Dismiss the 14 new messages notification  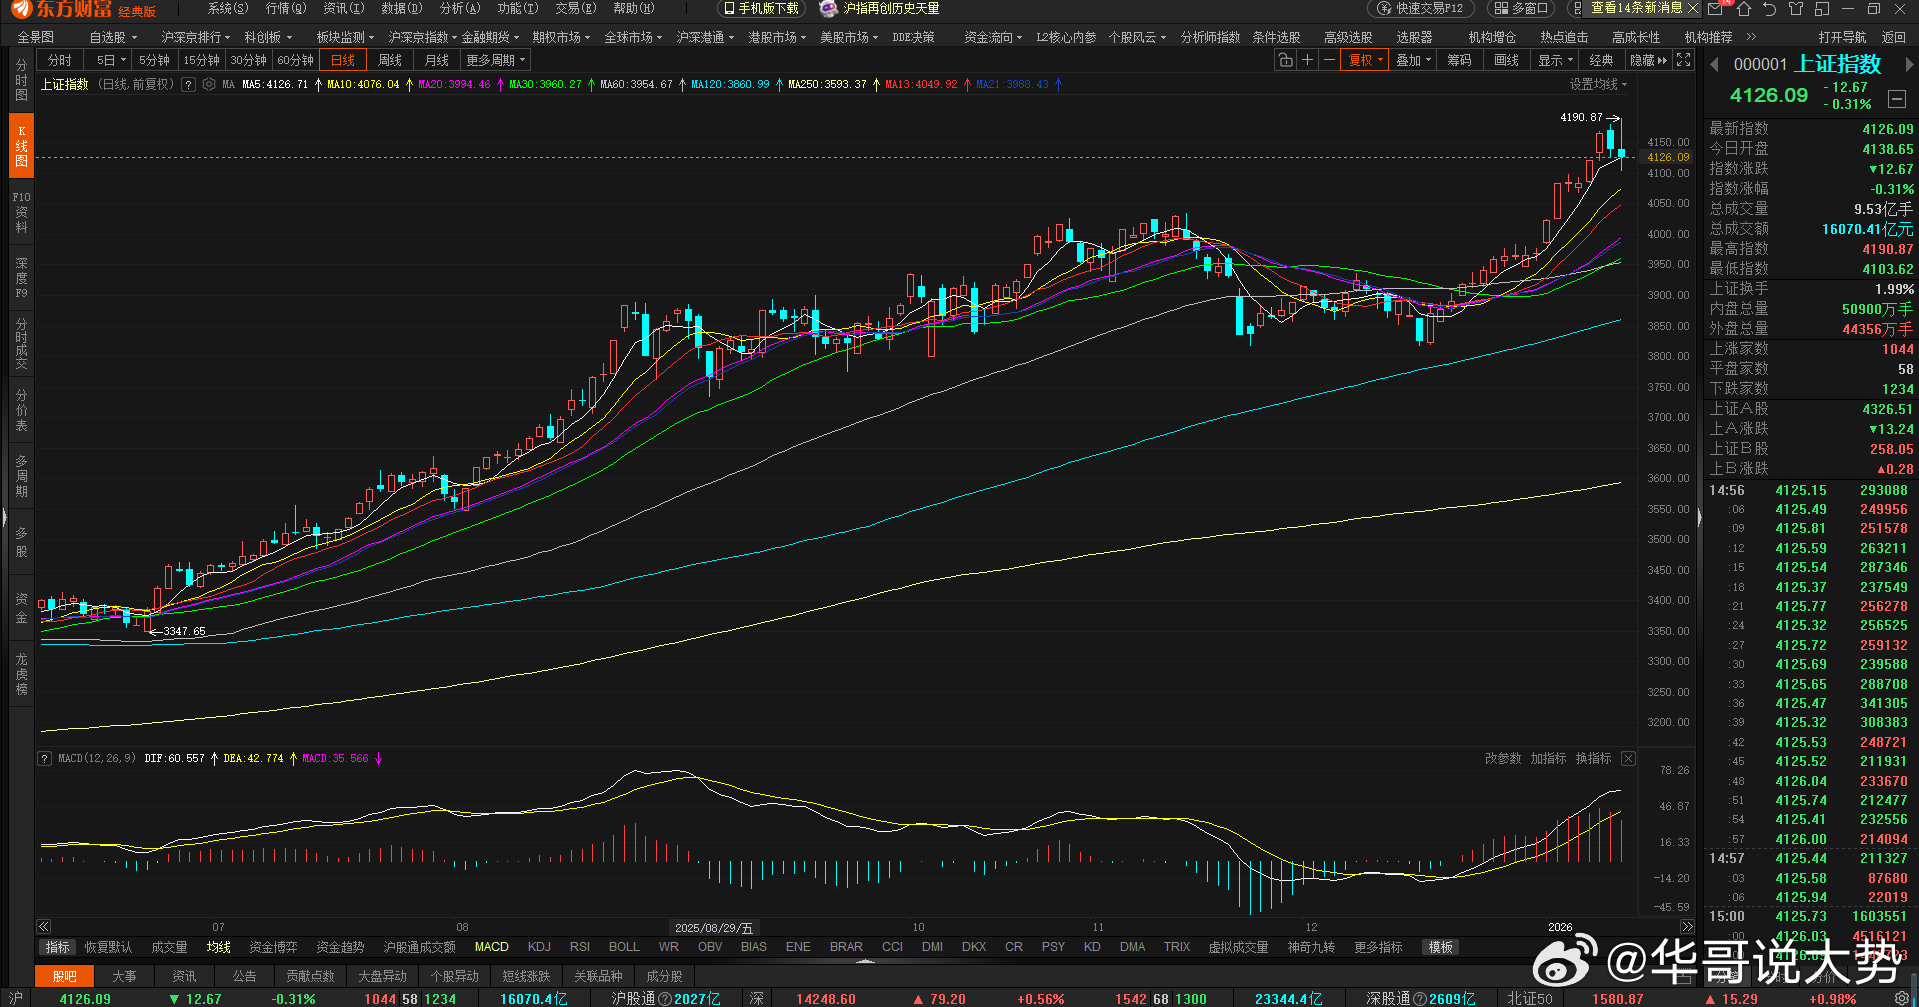coord(1693,8)
